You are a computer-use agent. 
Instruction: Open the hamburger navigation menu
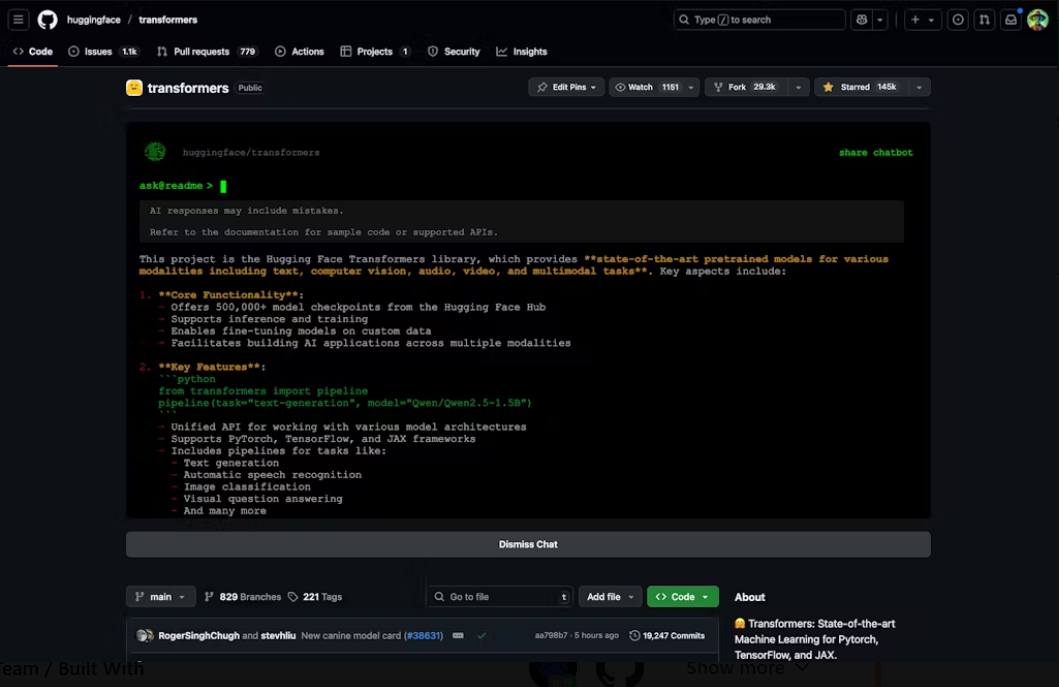(18, 20)
